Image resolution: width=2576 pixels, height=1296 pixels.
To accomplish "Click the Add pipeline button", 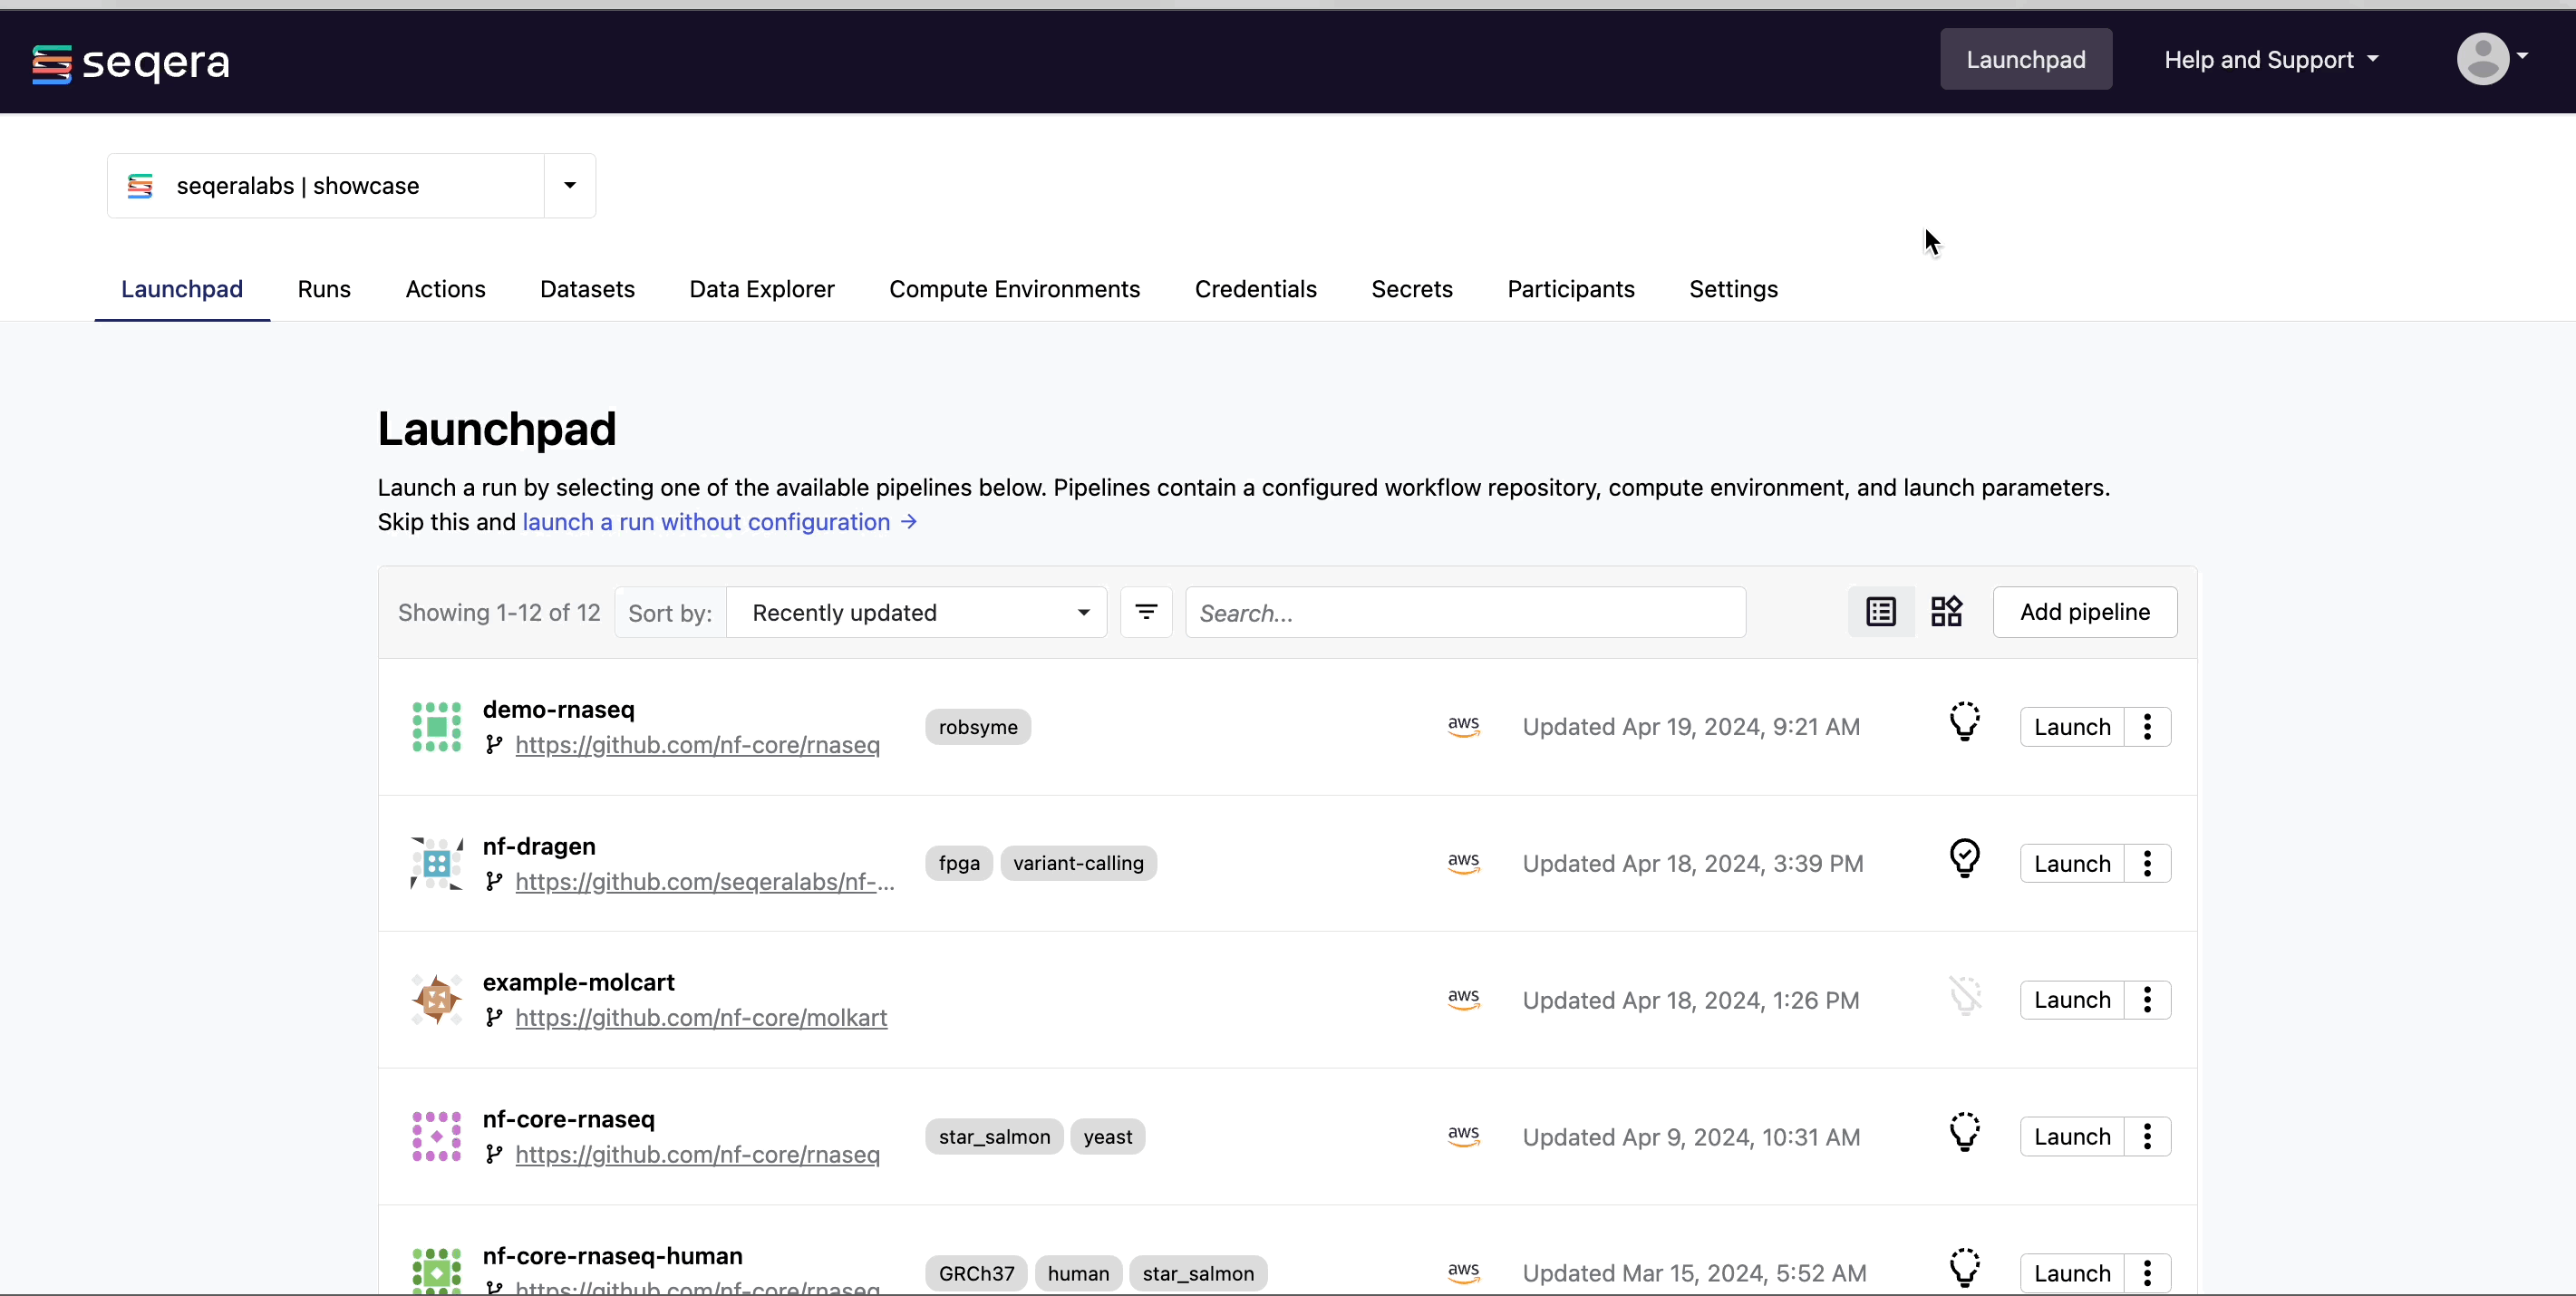I will pyautogui.click(x=2084, y=612).
